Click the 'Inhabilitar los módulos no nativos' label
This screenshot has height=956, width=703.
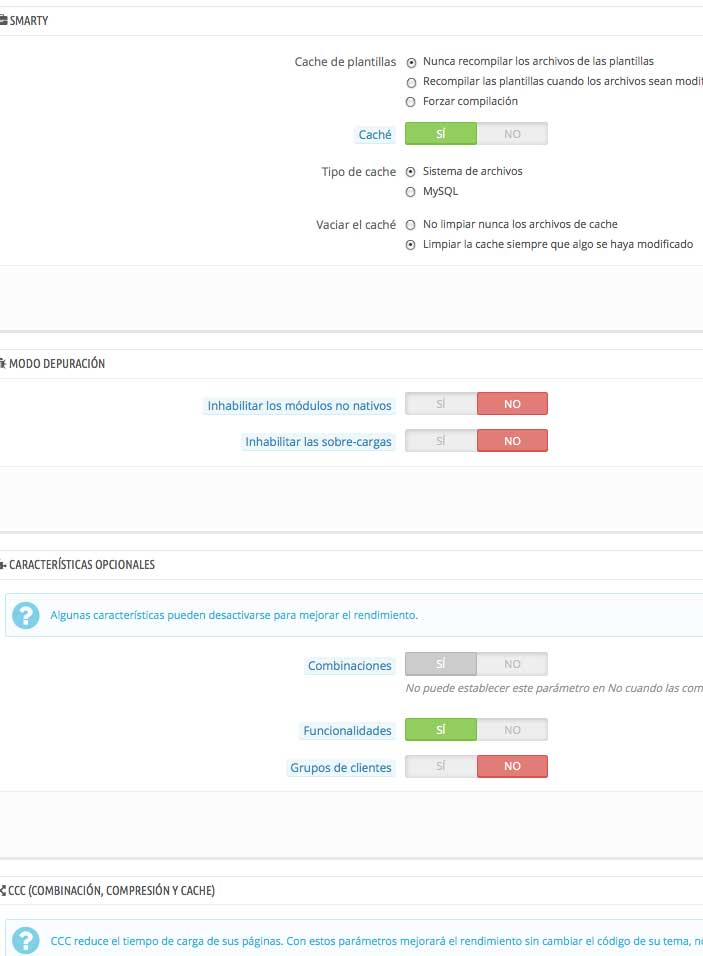pyautogui.click(x=299, y=405)
